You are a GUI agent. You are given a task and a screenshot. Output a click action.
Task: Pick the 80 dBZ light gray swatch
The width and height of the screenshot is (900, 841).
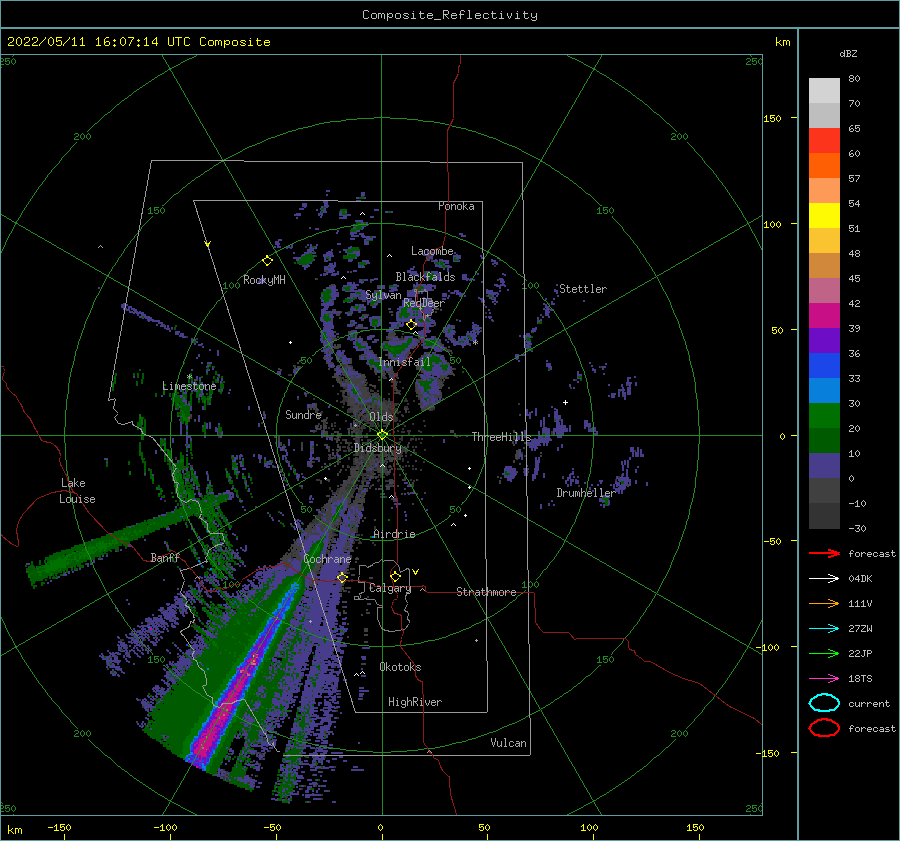[824, 91]
